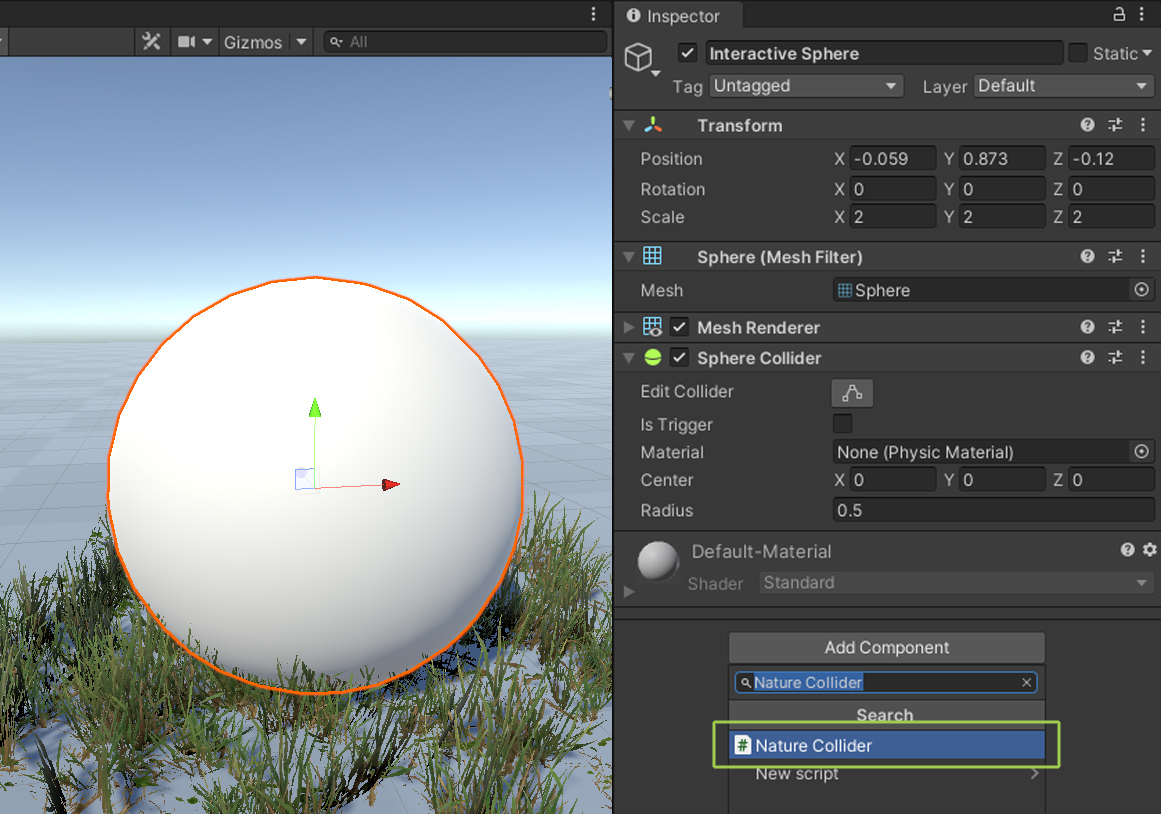Click the Sphere Mesh object picker icon
Viewport: 1161px width, 814px height.
click(1141, 290)
